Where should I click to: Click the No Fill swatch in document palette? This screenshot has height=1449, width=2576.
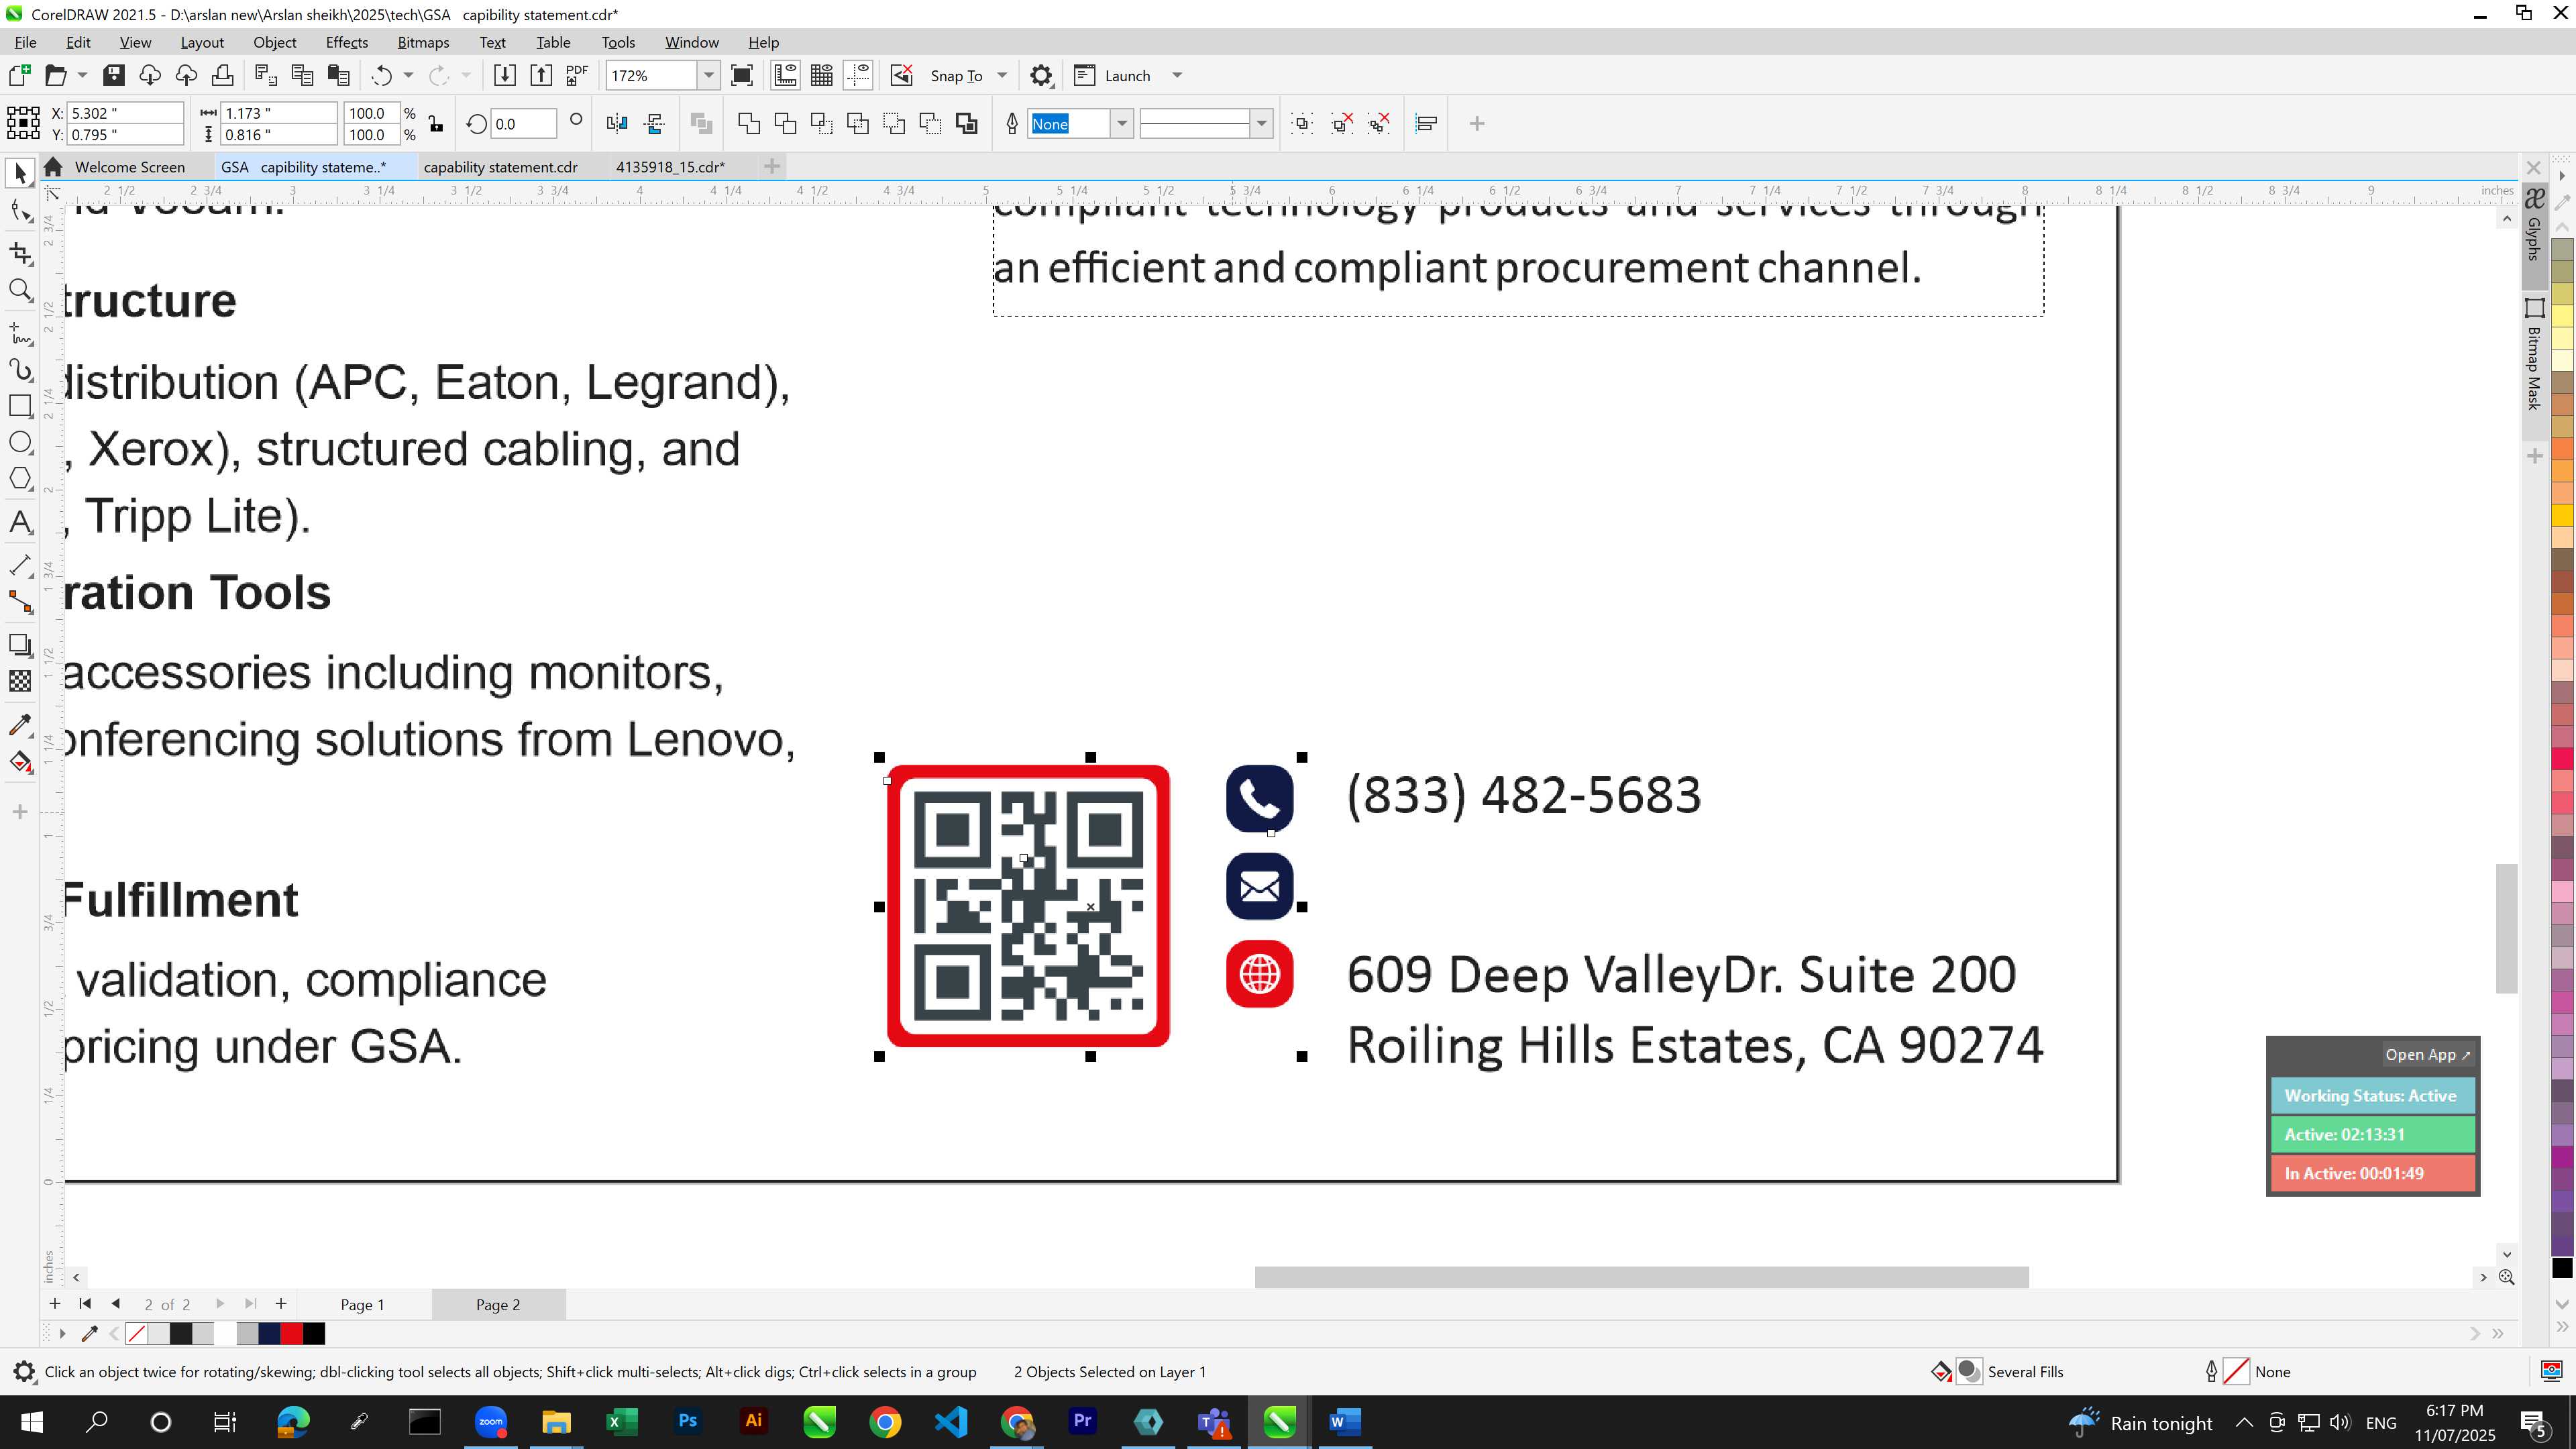pos(137,1333)
